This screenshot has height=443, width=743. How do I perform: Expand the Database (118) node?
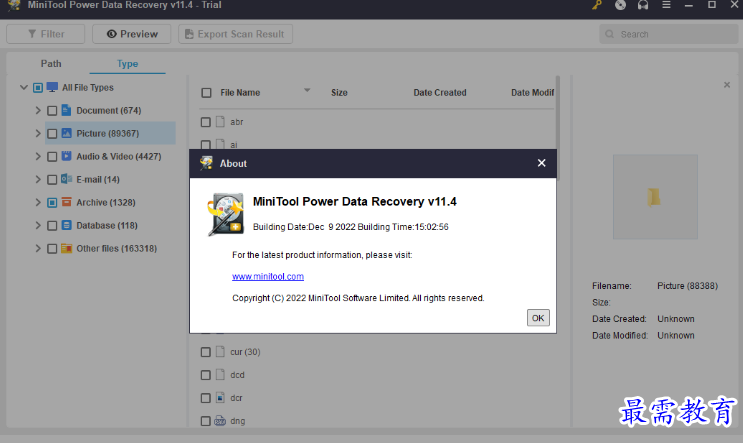38,225
